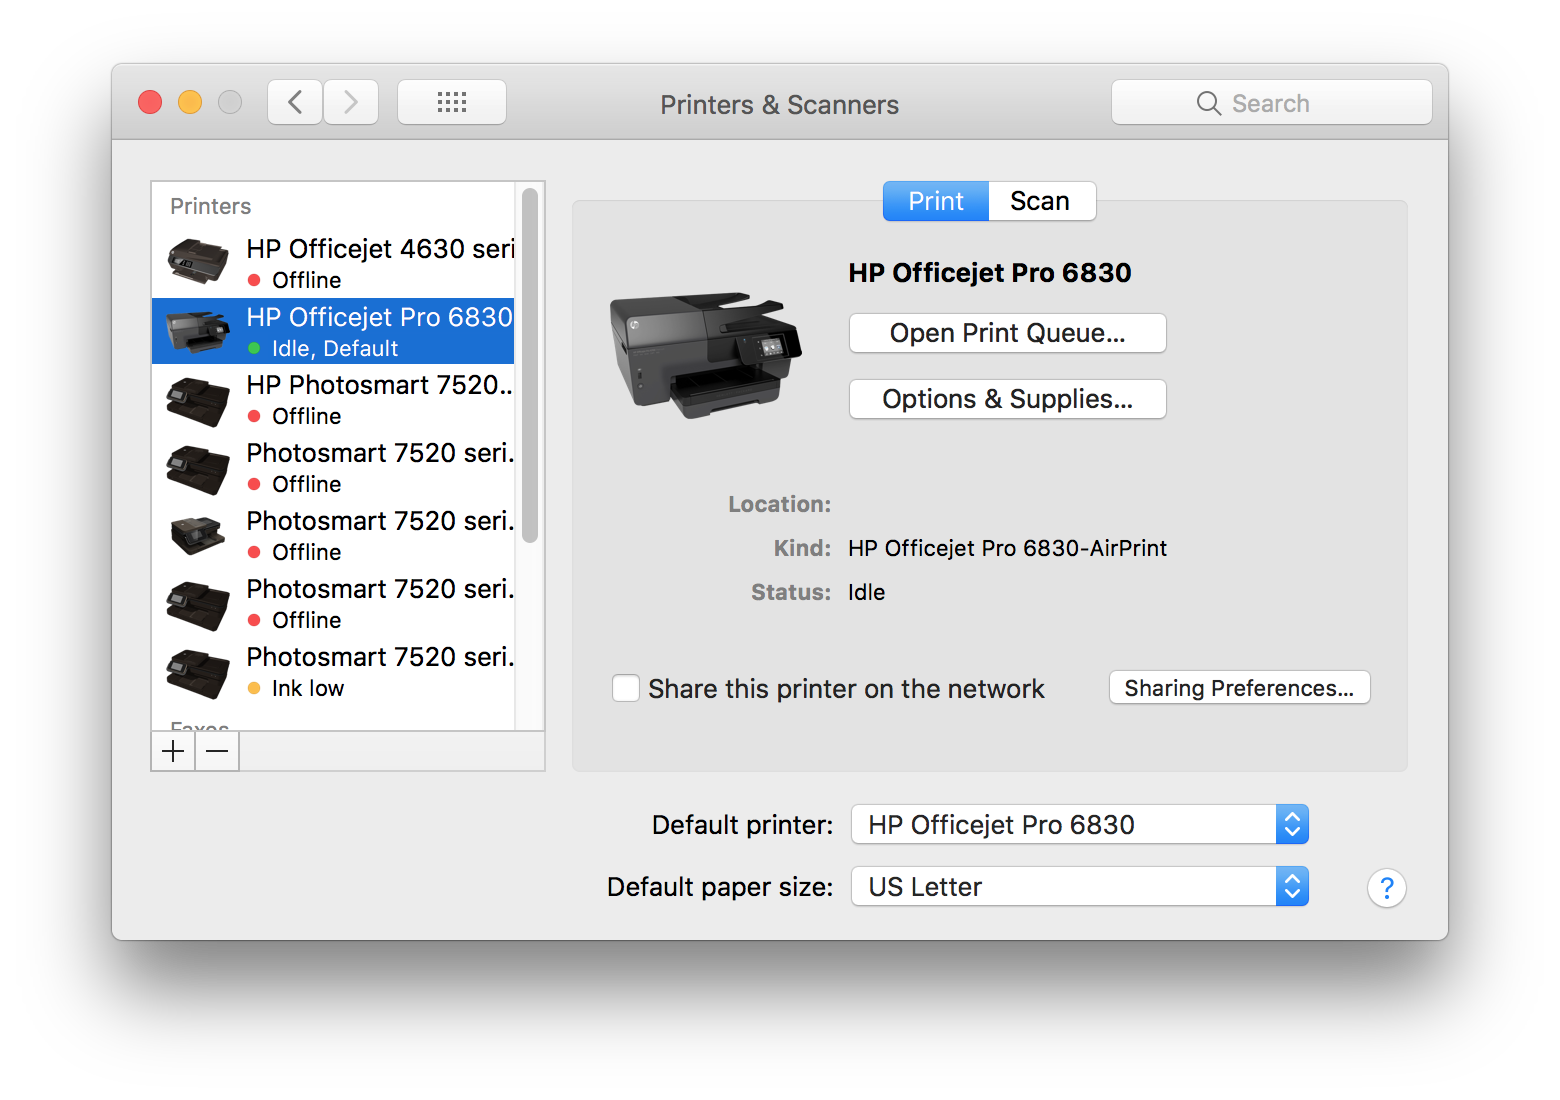
Task: Show all preferences grid icon
Action: (452, 102)
